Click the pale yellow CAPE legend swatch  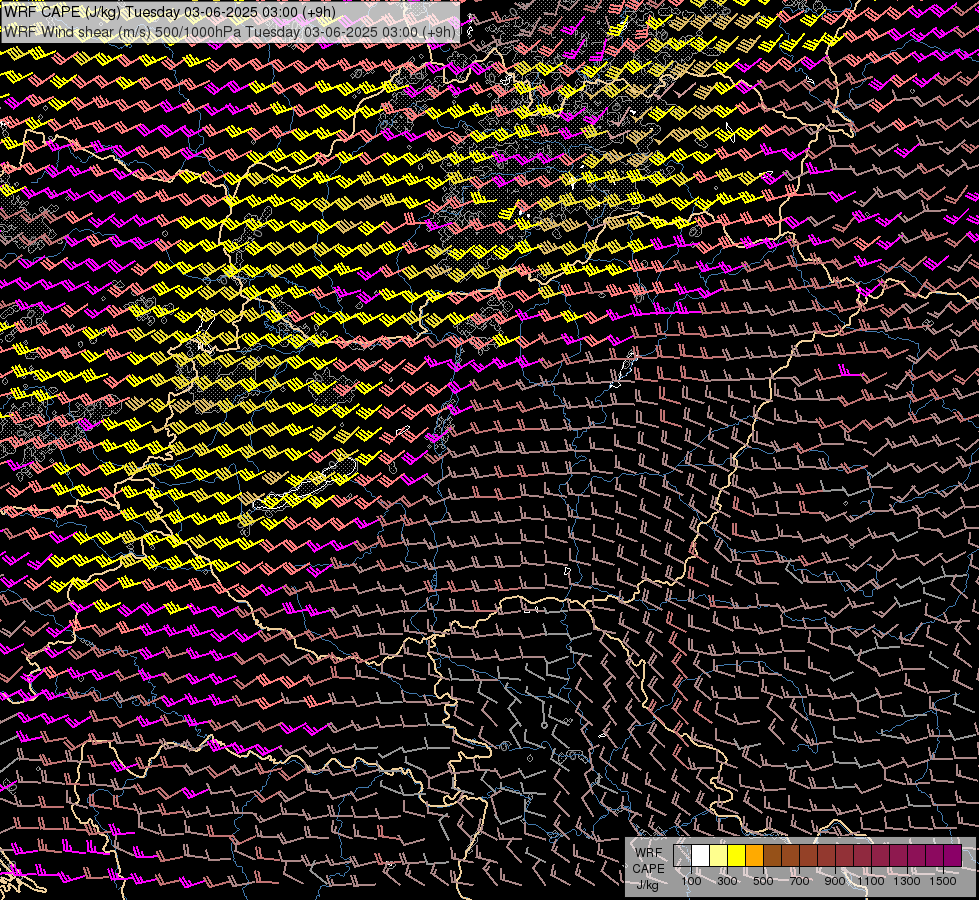(x=719, y=855)
